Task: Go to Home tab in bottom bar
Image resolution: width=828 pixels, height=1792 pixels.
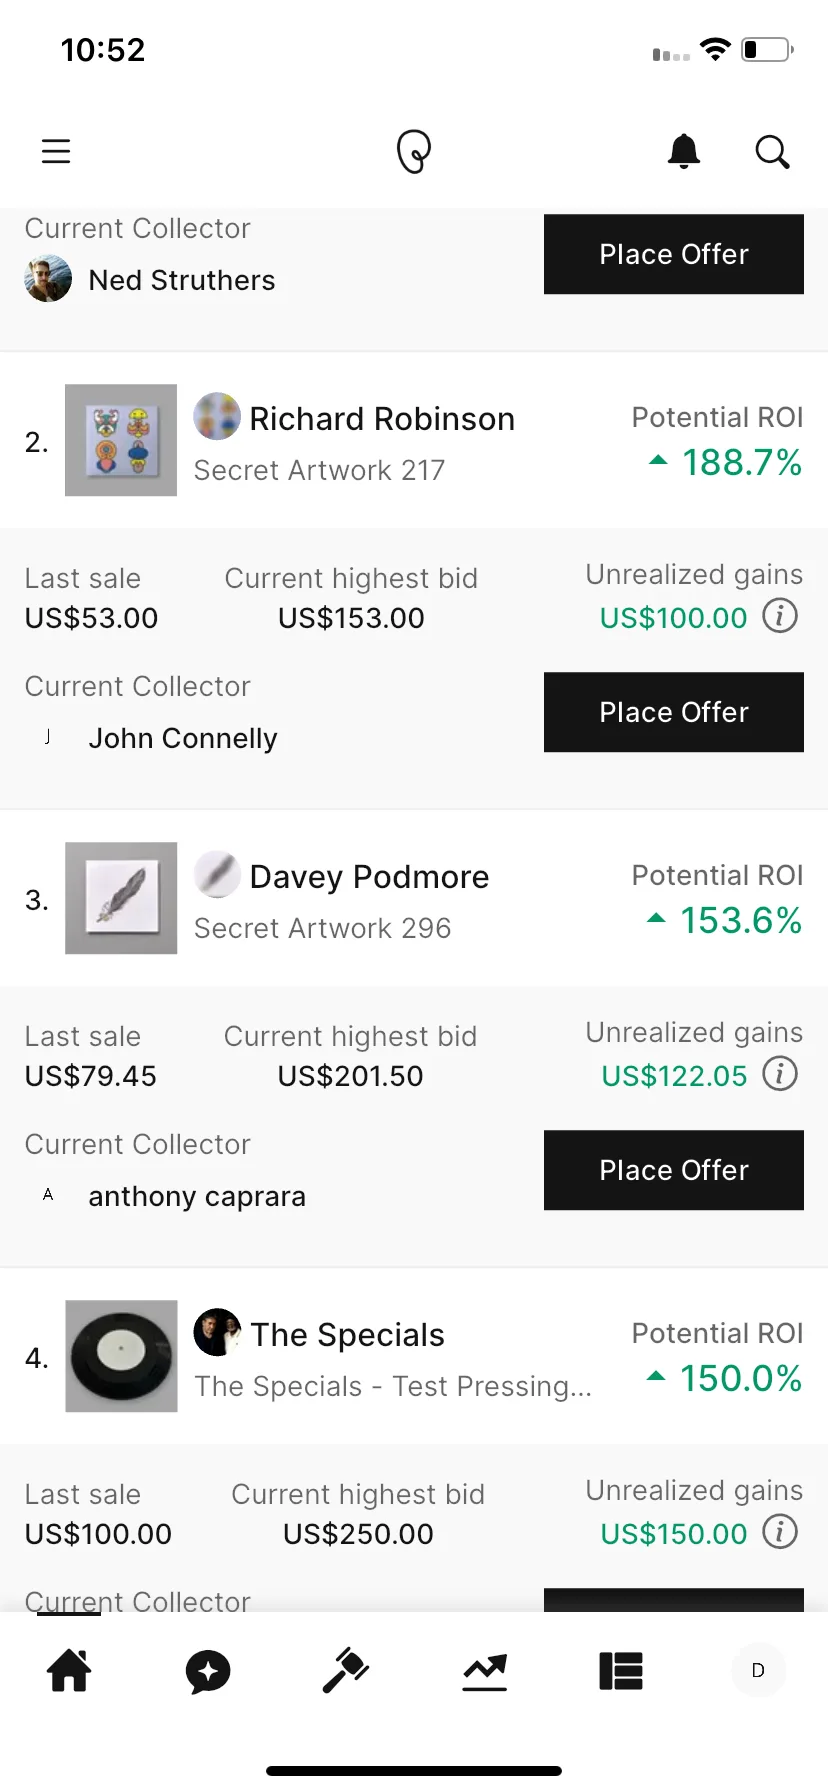Action: pos(70,1670)
